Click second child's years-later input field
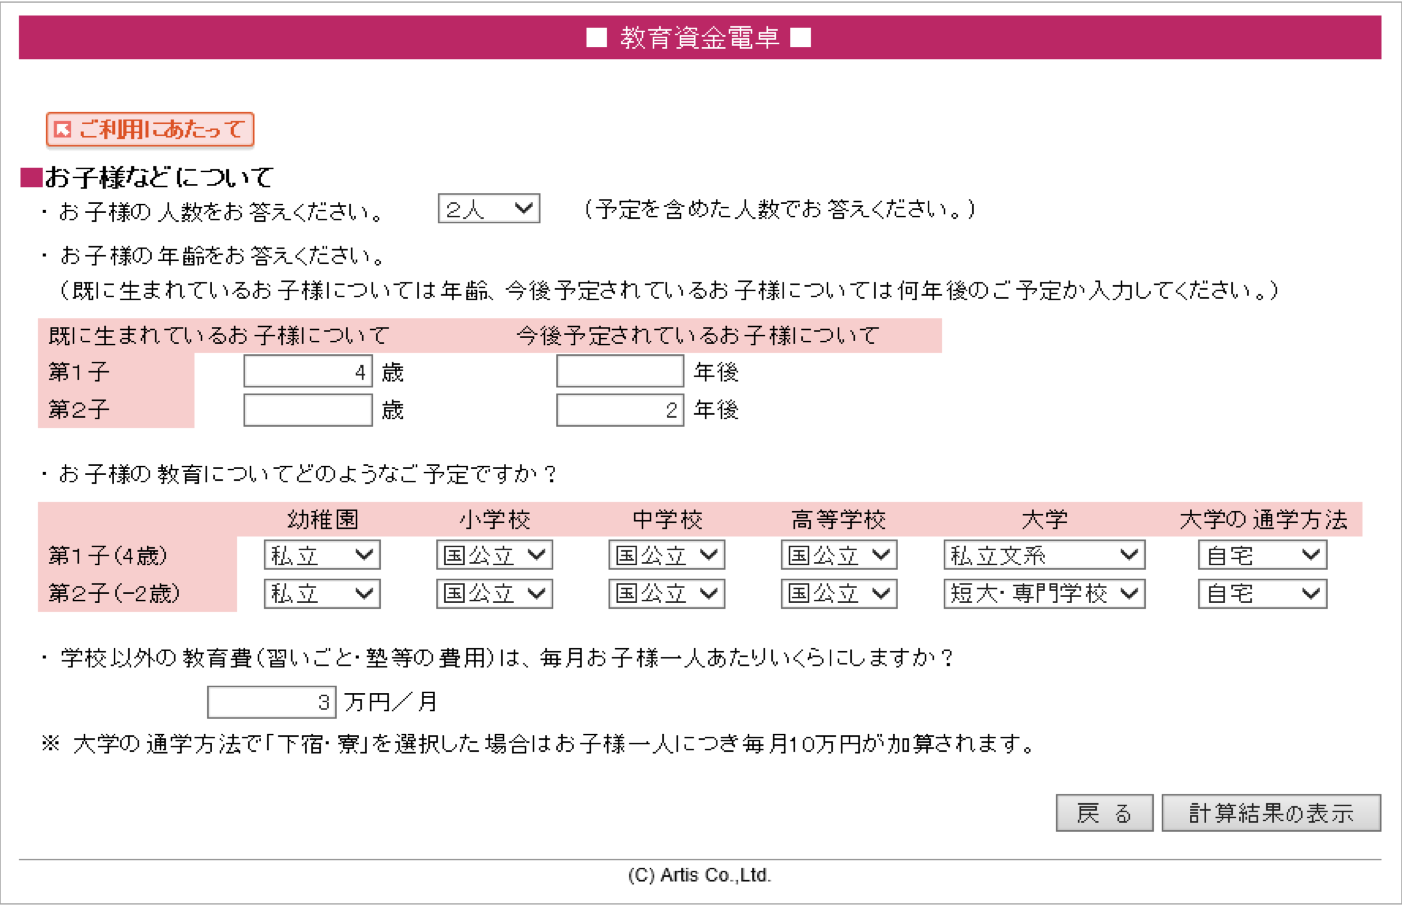Screen dimensions: 1402x906 [x=619, y=410]
